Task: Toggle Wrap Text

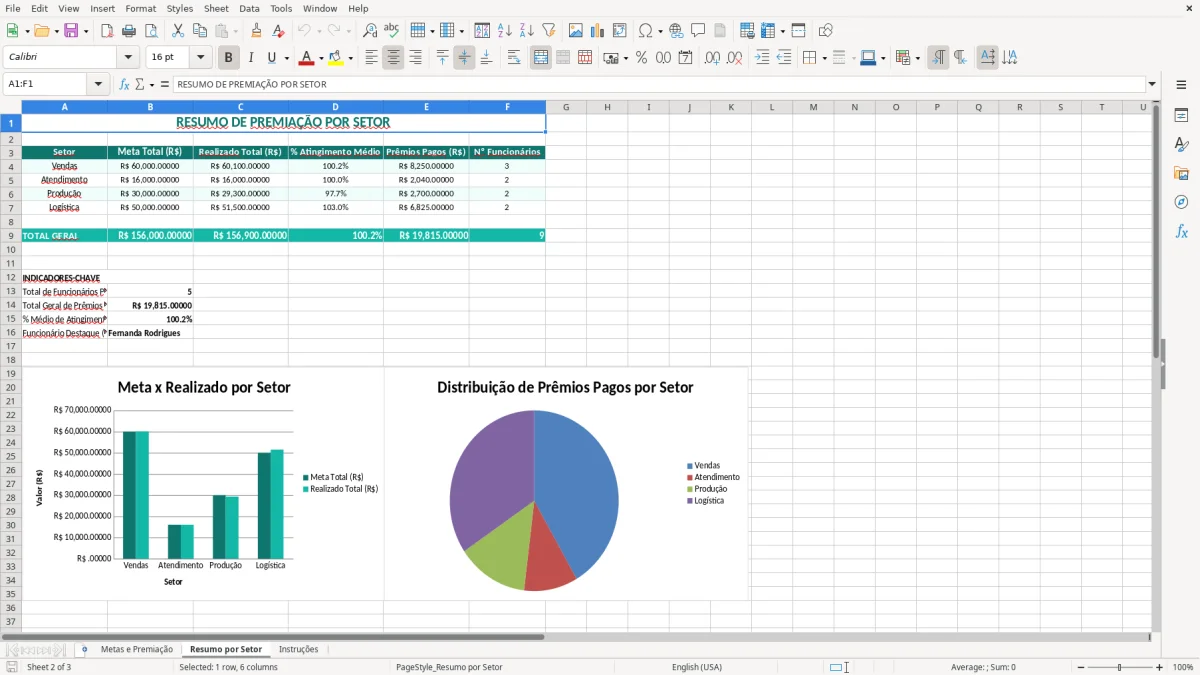Action: tap(514, 58)
